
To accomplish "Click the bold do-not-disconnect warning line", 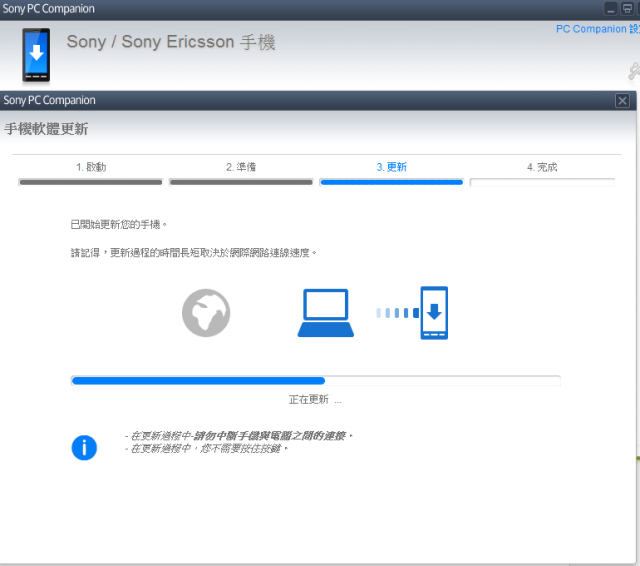I will tap(239, 436).
